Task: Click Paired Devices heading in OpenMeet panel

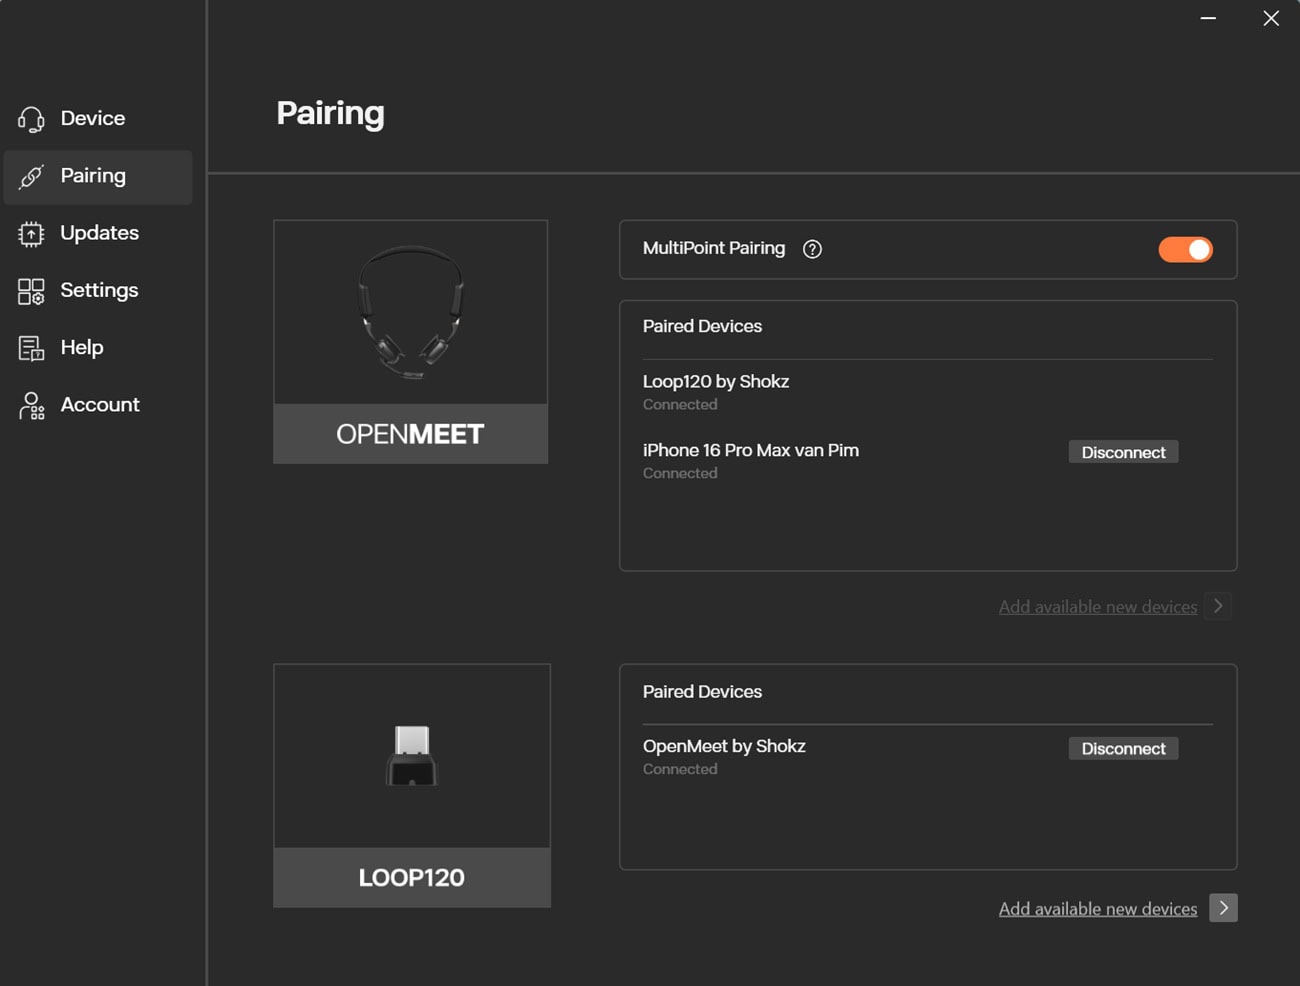Action: [702, 326]
